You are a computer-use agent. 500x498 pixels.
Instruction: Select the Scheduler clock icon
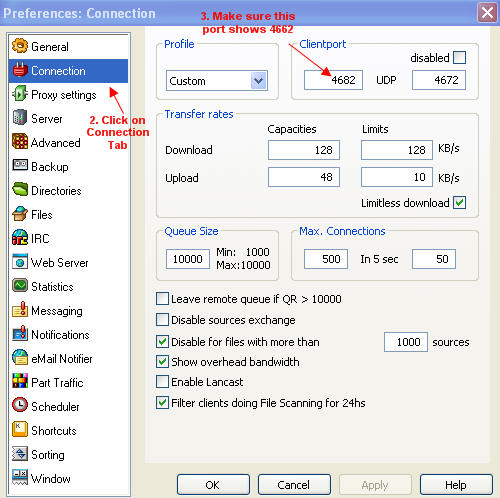tap(20, 406)
